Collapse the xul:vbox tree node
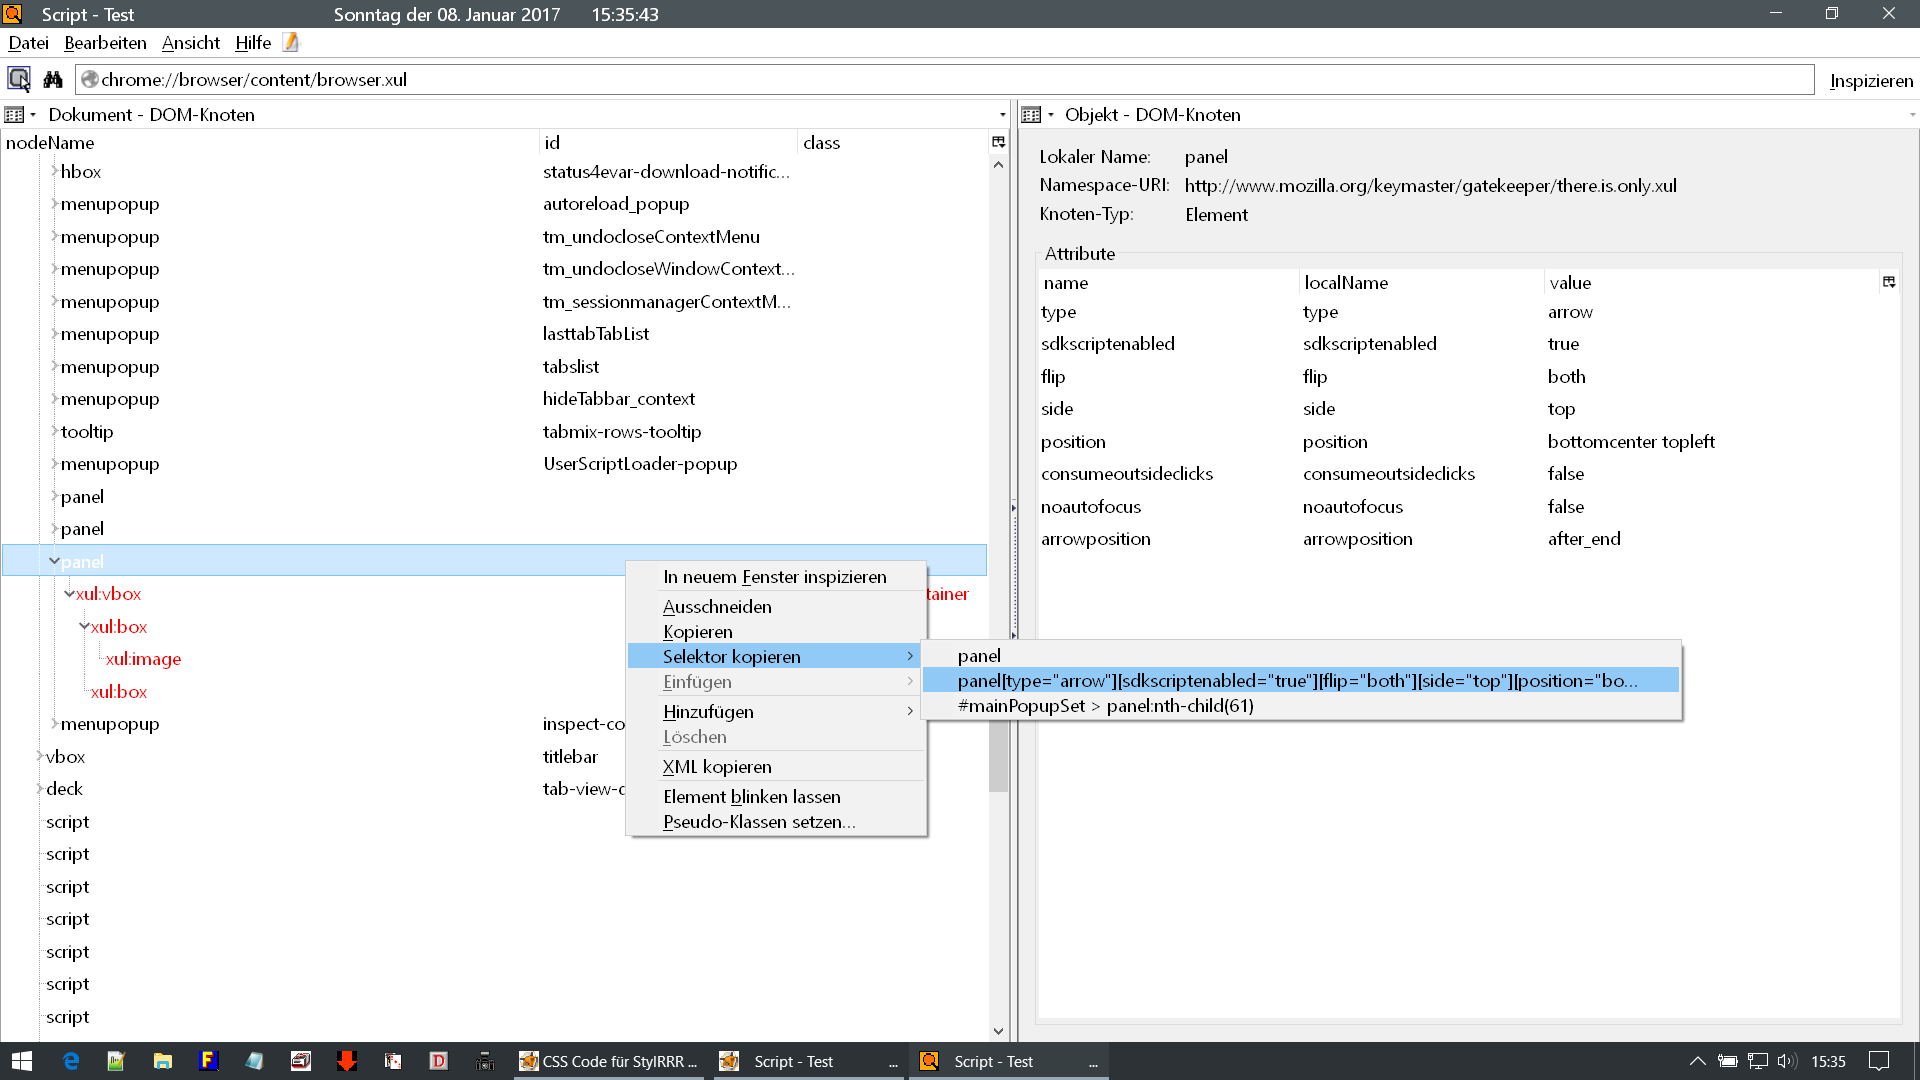This screenshot has width=1920, height=1080. coord(69,594)
